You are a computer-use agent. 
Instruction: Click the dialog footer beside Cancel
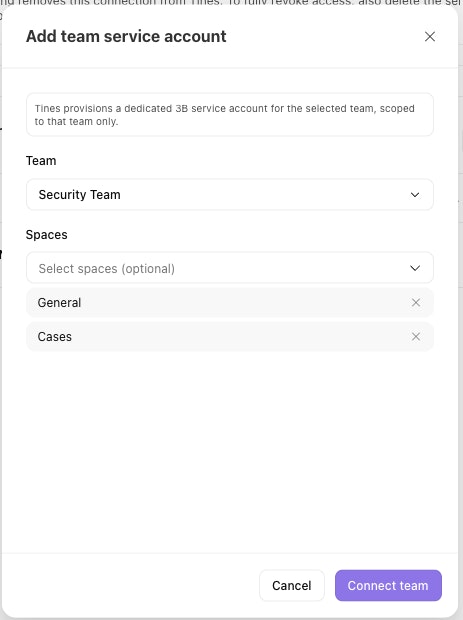tap(130, 586)
